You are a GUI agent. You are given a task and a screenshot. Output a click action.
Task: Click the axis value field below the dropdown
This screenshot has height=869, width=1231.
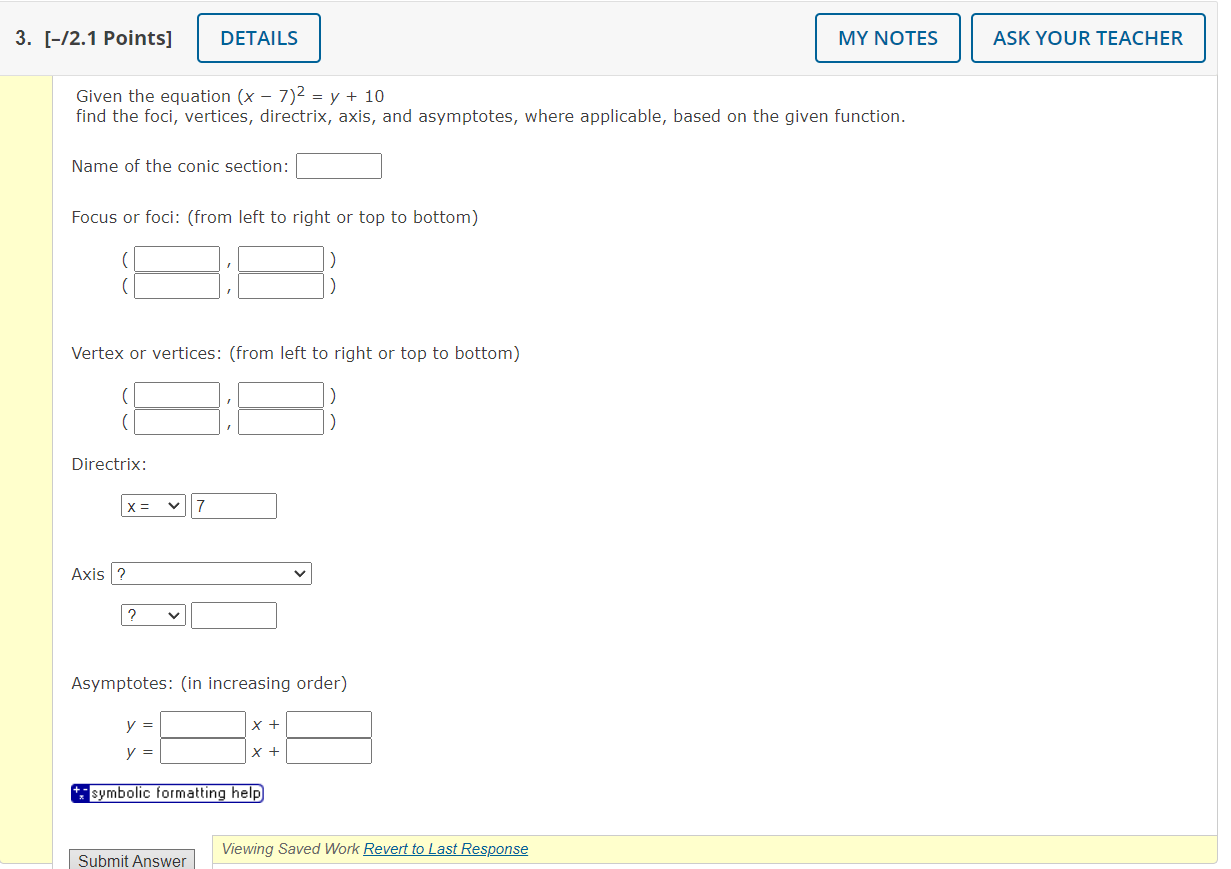(233, 614)
